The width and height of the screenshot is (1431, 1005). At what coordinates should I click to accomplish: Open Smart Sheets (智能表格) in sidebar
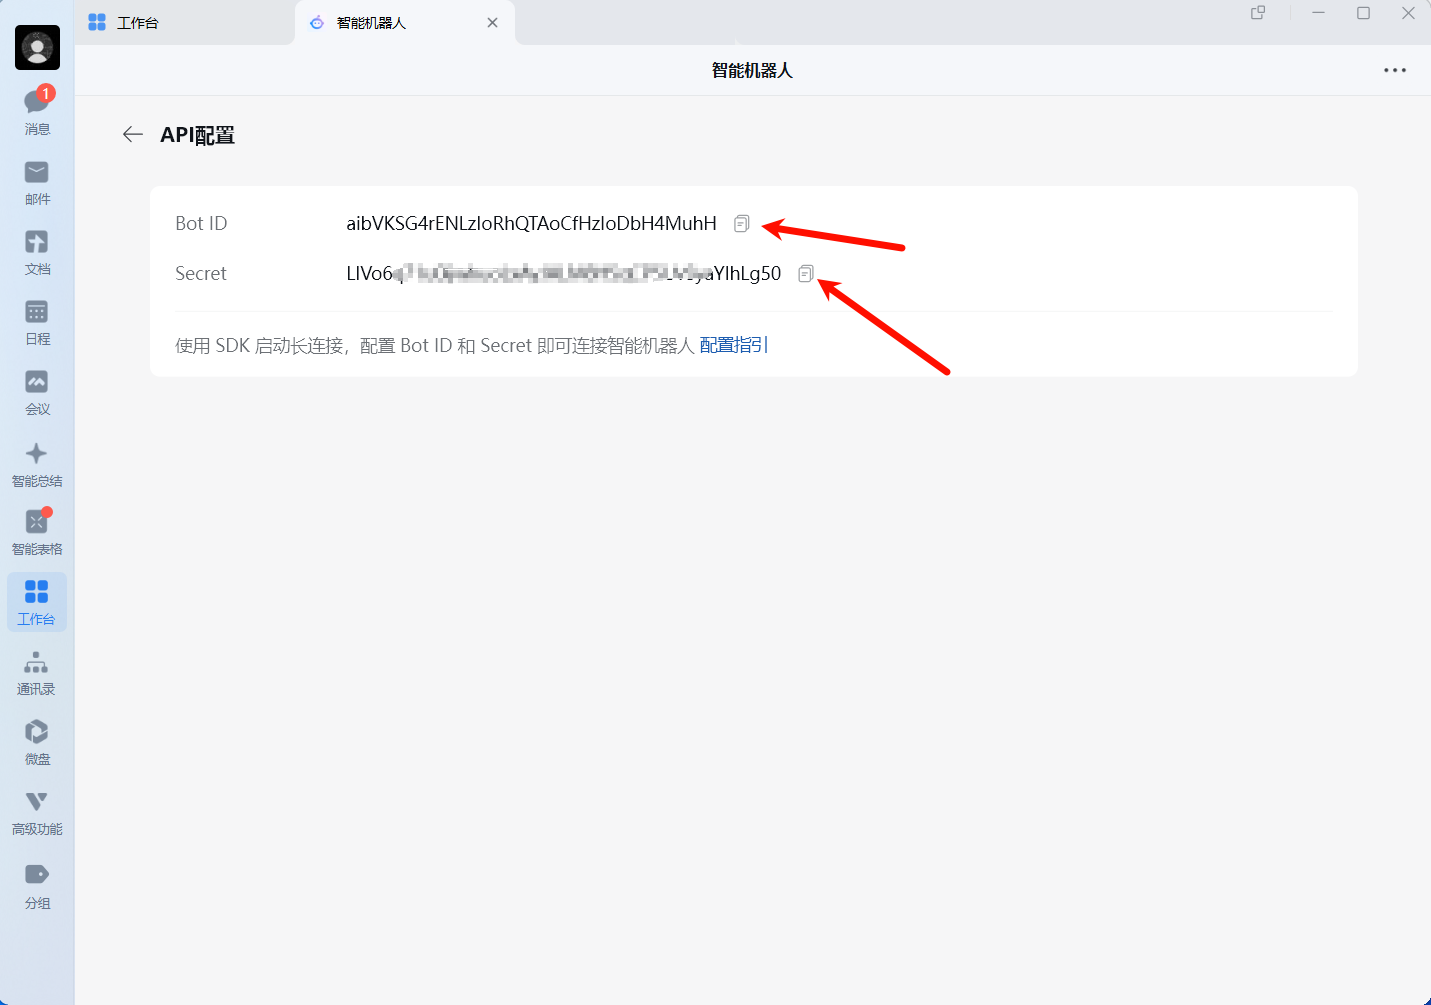click(x=37, y=533)
